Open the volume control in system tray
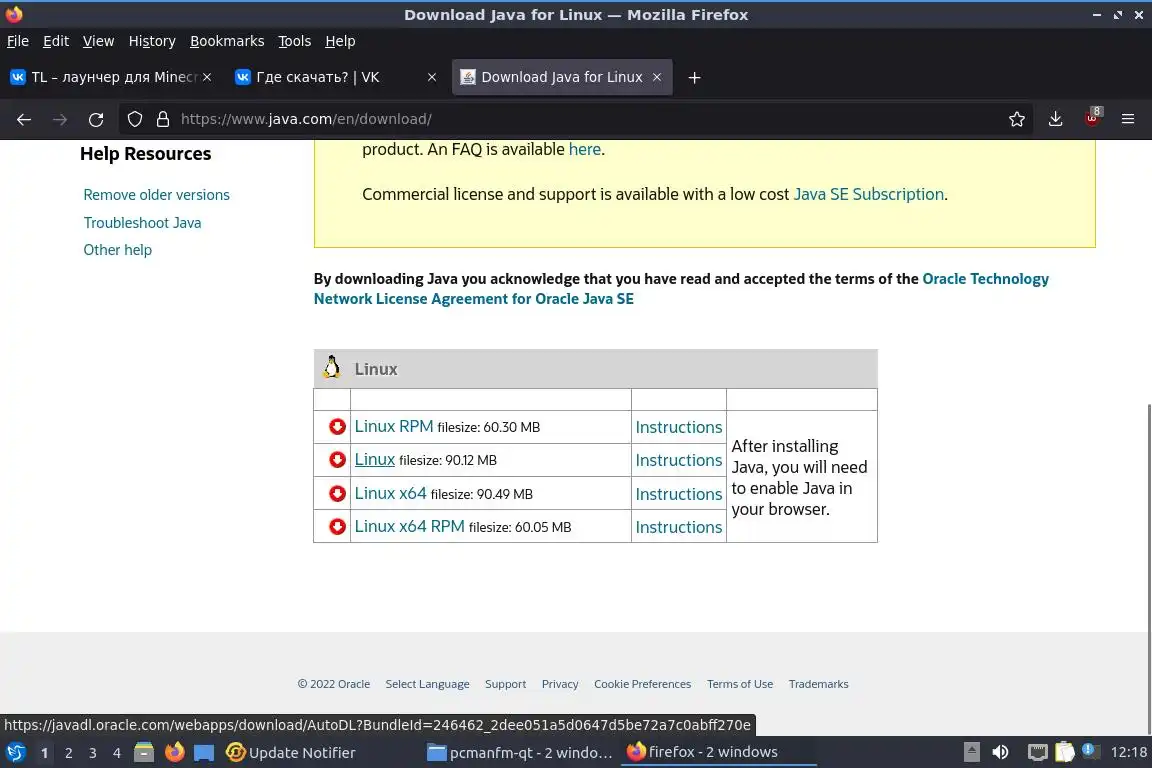This screenshot has width=1152, height=768. [1000, 753]
